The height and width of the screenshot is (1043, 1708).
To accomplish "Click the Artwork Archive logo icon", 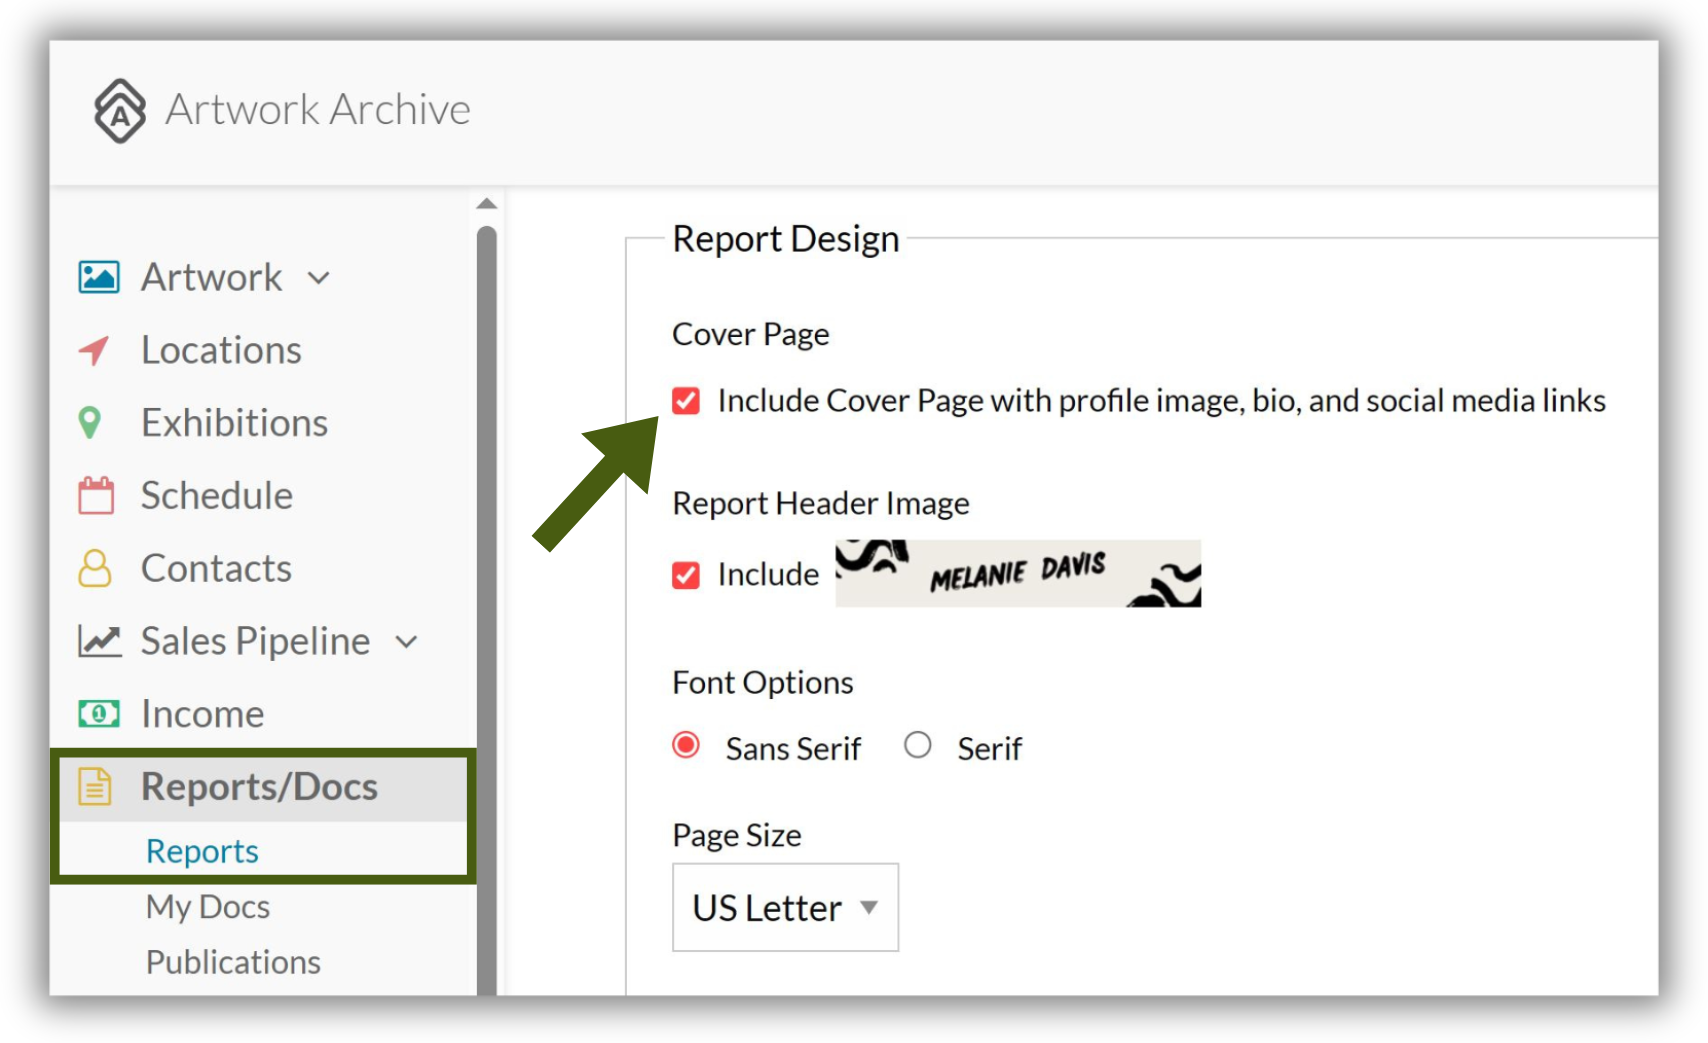I will point(120,110).
